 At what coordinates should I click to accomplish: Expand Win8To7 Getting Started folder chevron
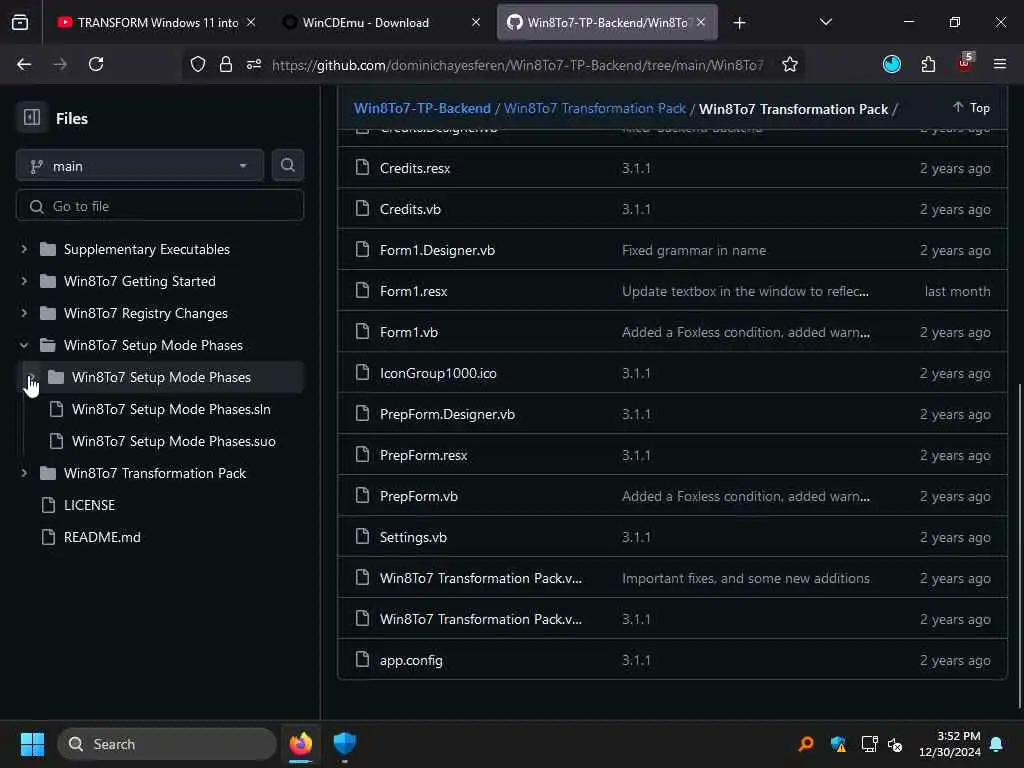click(x=24, y=281)
